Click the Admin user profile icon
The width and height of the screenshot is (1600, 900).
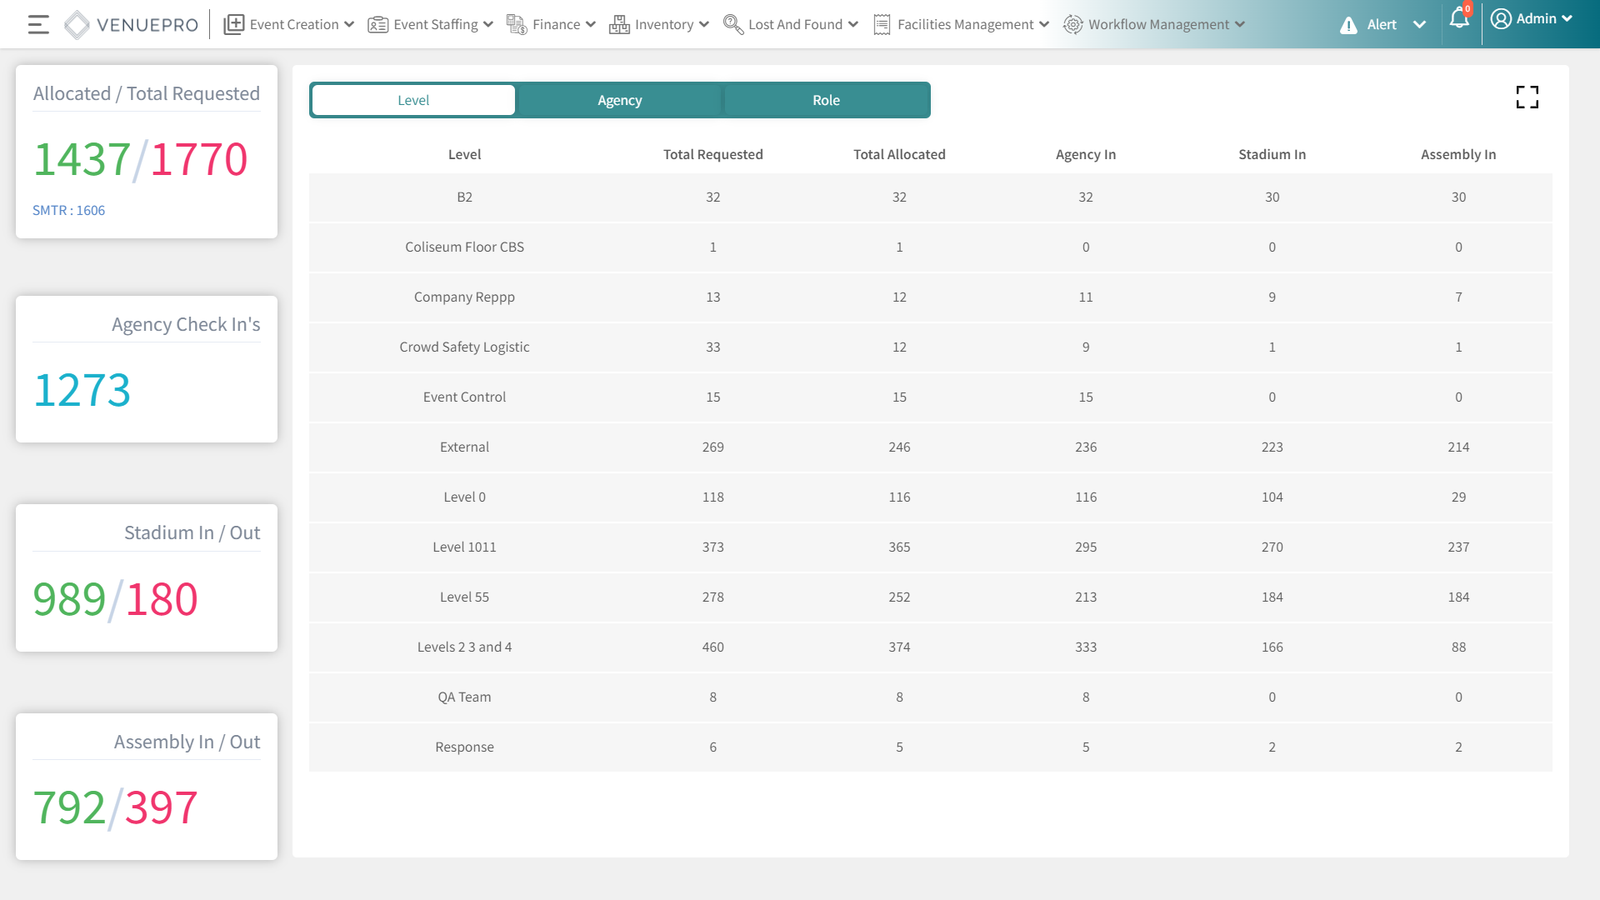1501,19
